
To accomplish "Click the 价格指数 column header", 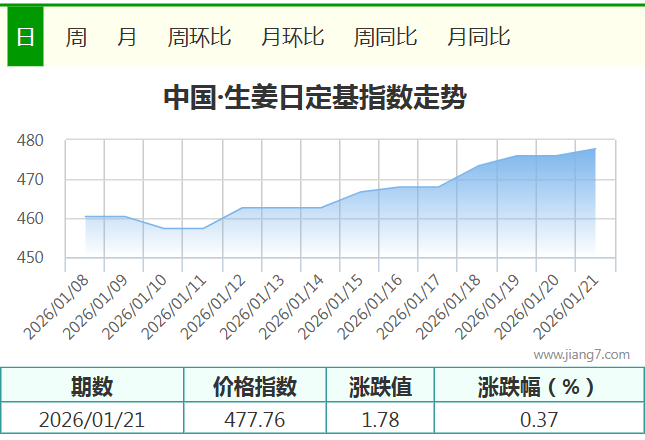I will [255, 386].
